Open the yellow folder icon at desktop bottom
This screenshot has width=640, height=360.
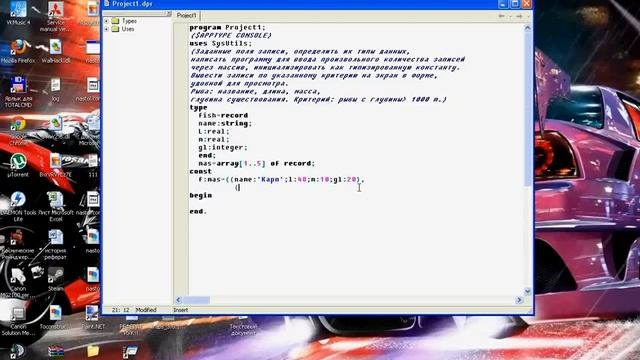(93, 351)
